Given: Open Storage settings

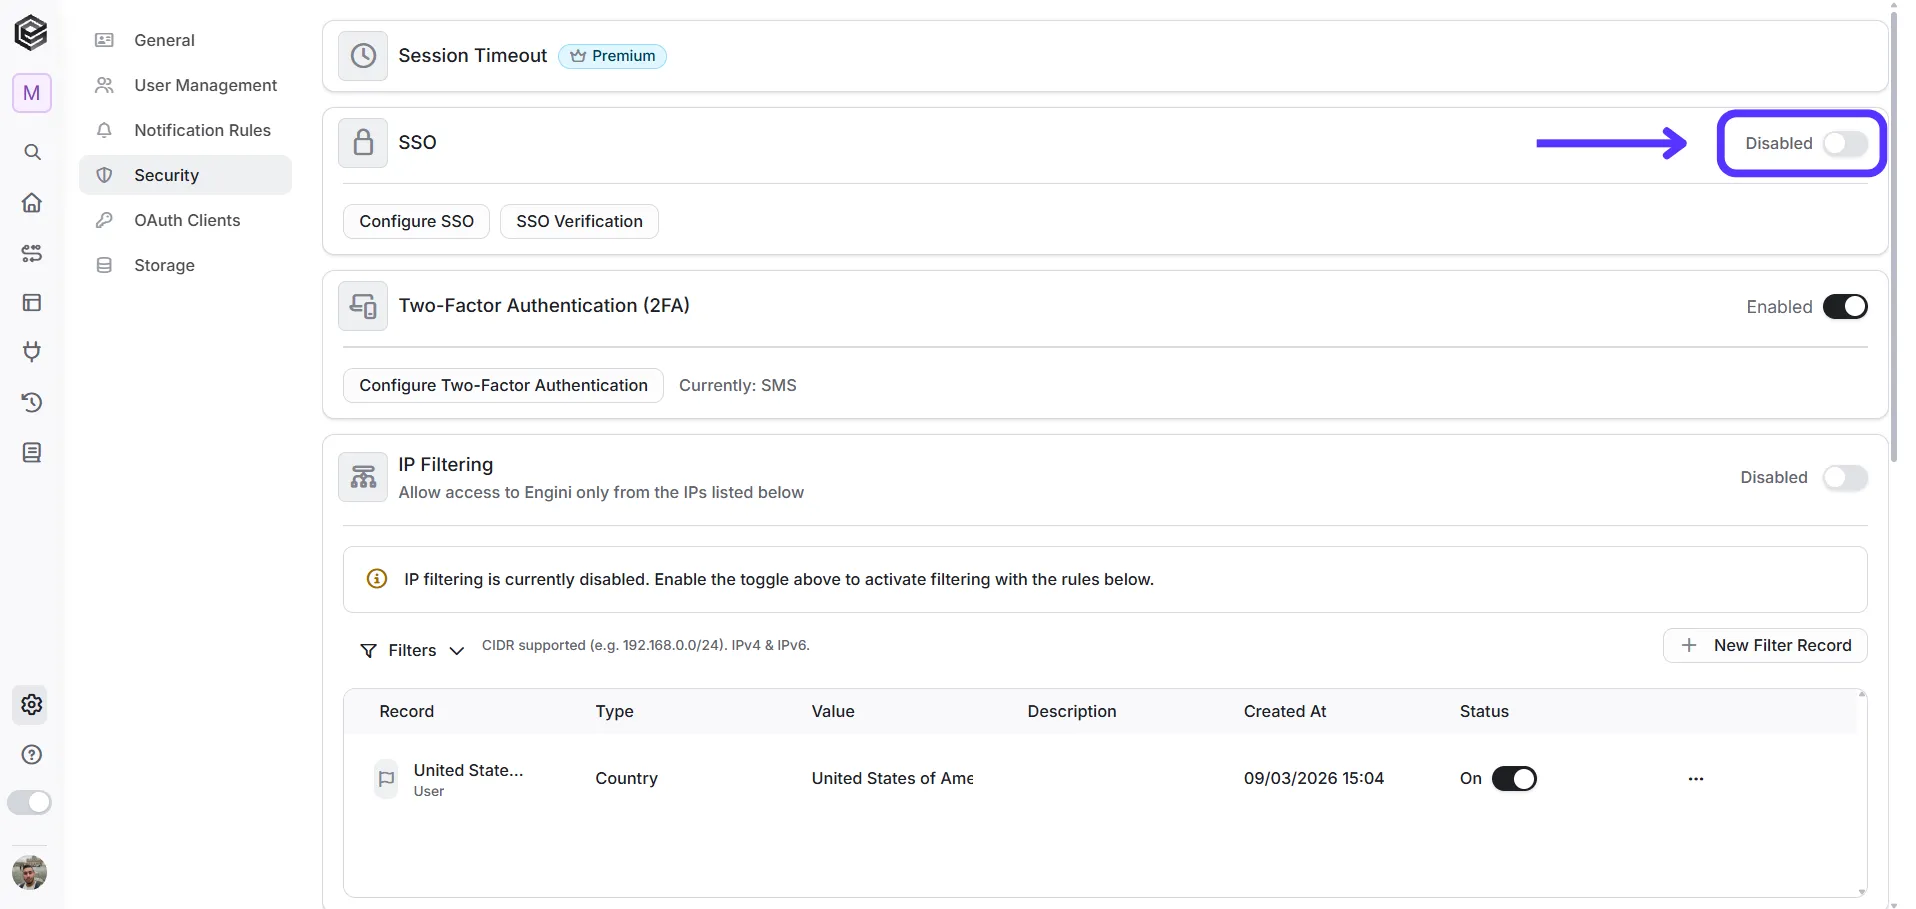Looking at the screenshot, I should (x=185, y=265).
